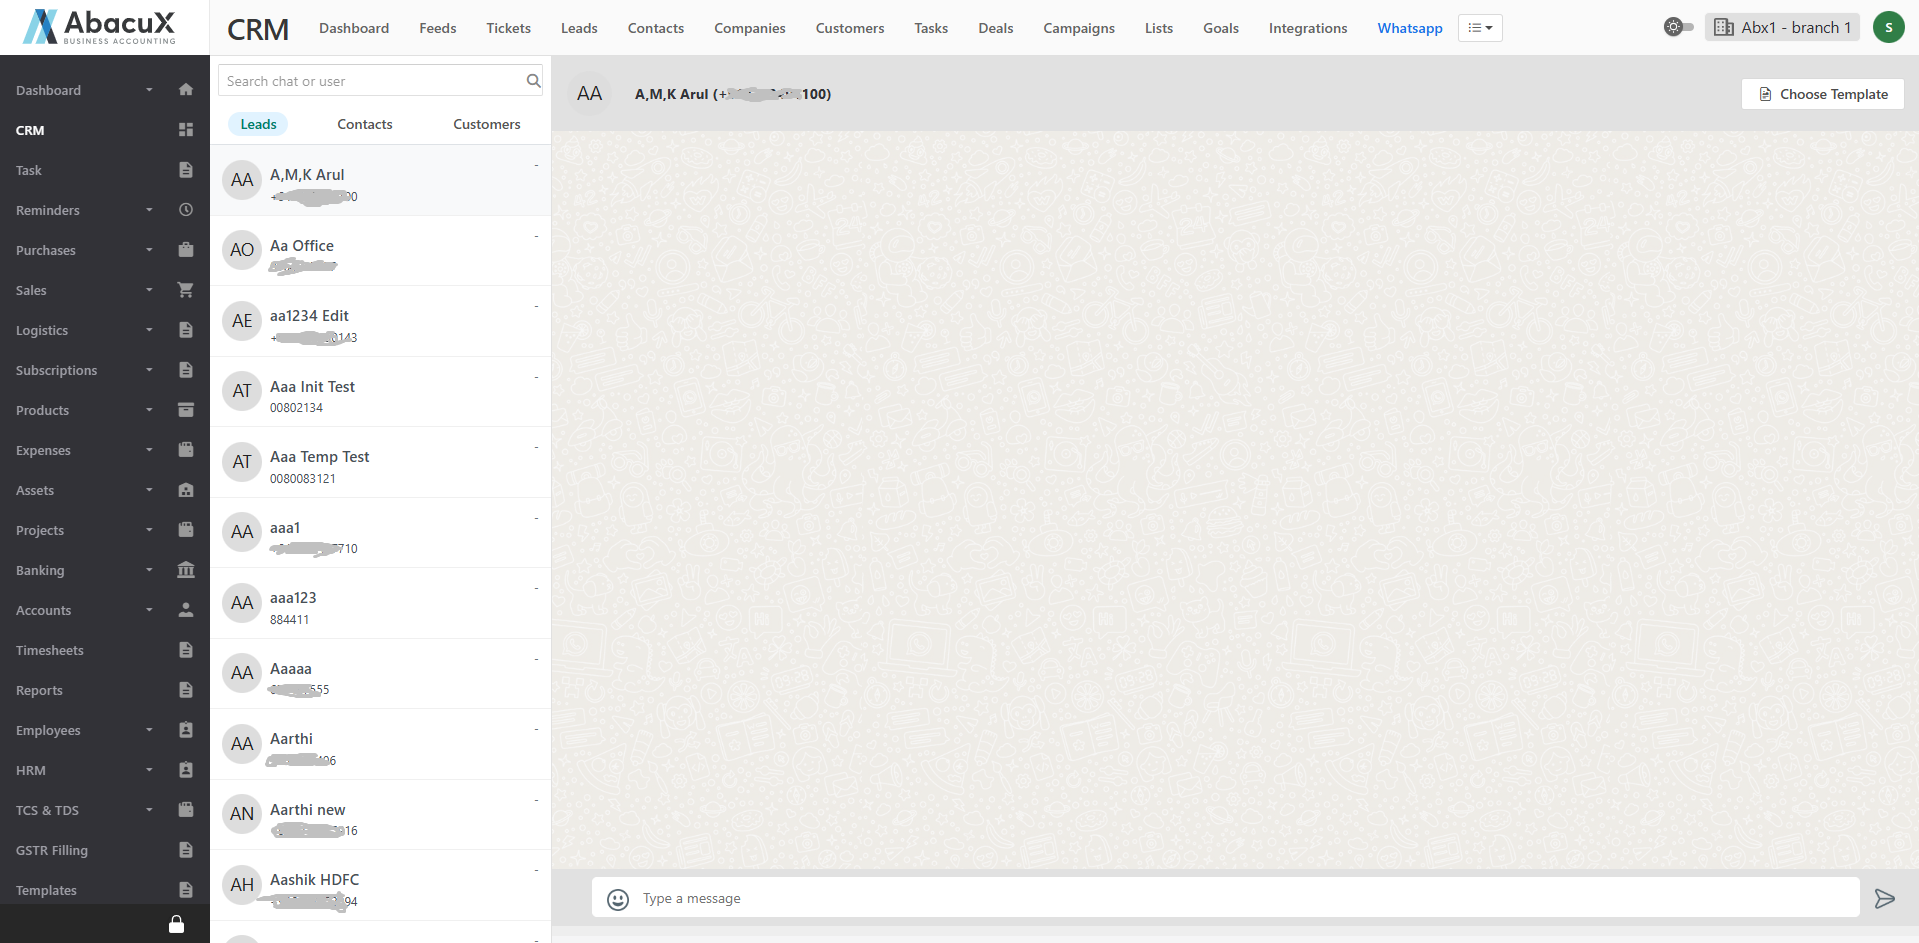Click the Choose Template button

1822,94
